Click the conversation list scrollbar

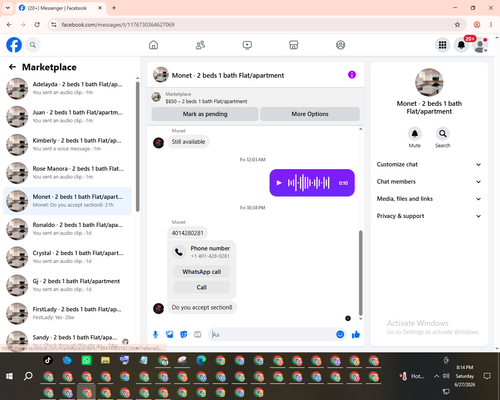tap(137, 147)
